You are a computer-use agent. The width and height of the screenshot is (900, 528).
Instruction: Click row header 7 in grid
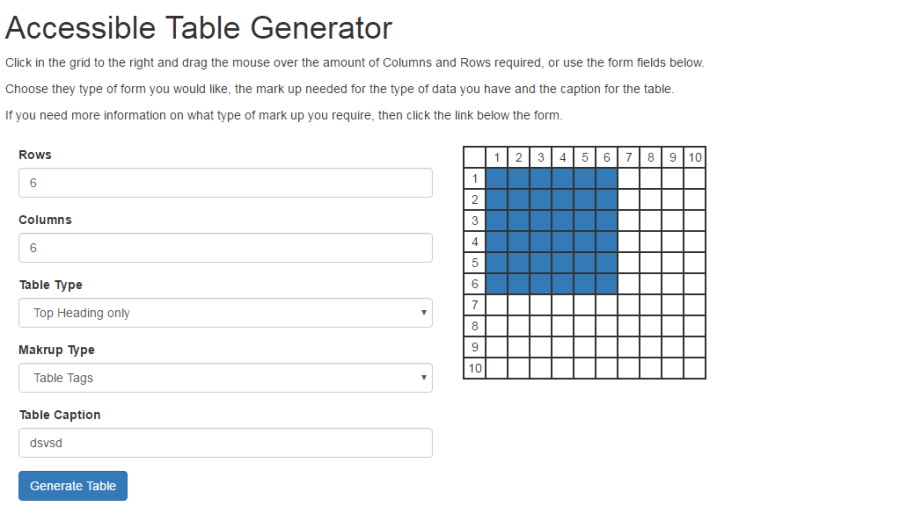pos(475,304)
